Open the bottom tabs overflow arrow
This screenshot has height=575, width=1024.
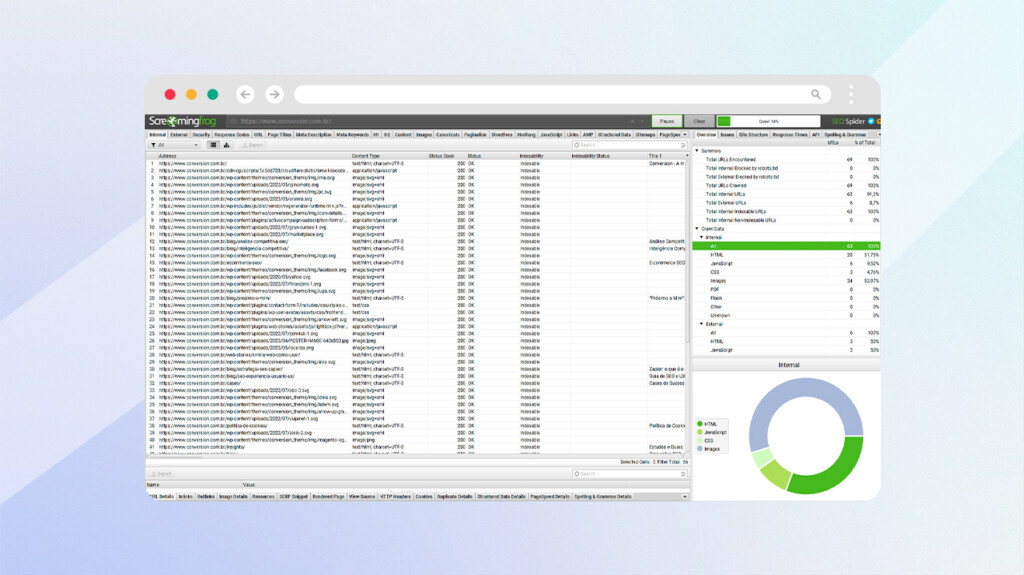click(684, 497)
